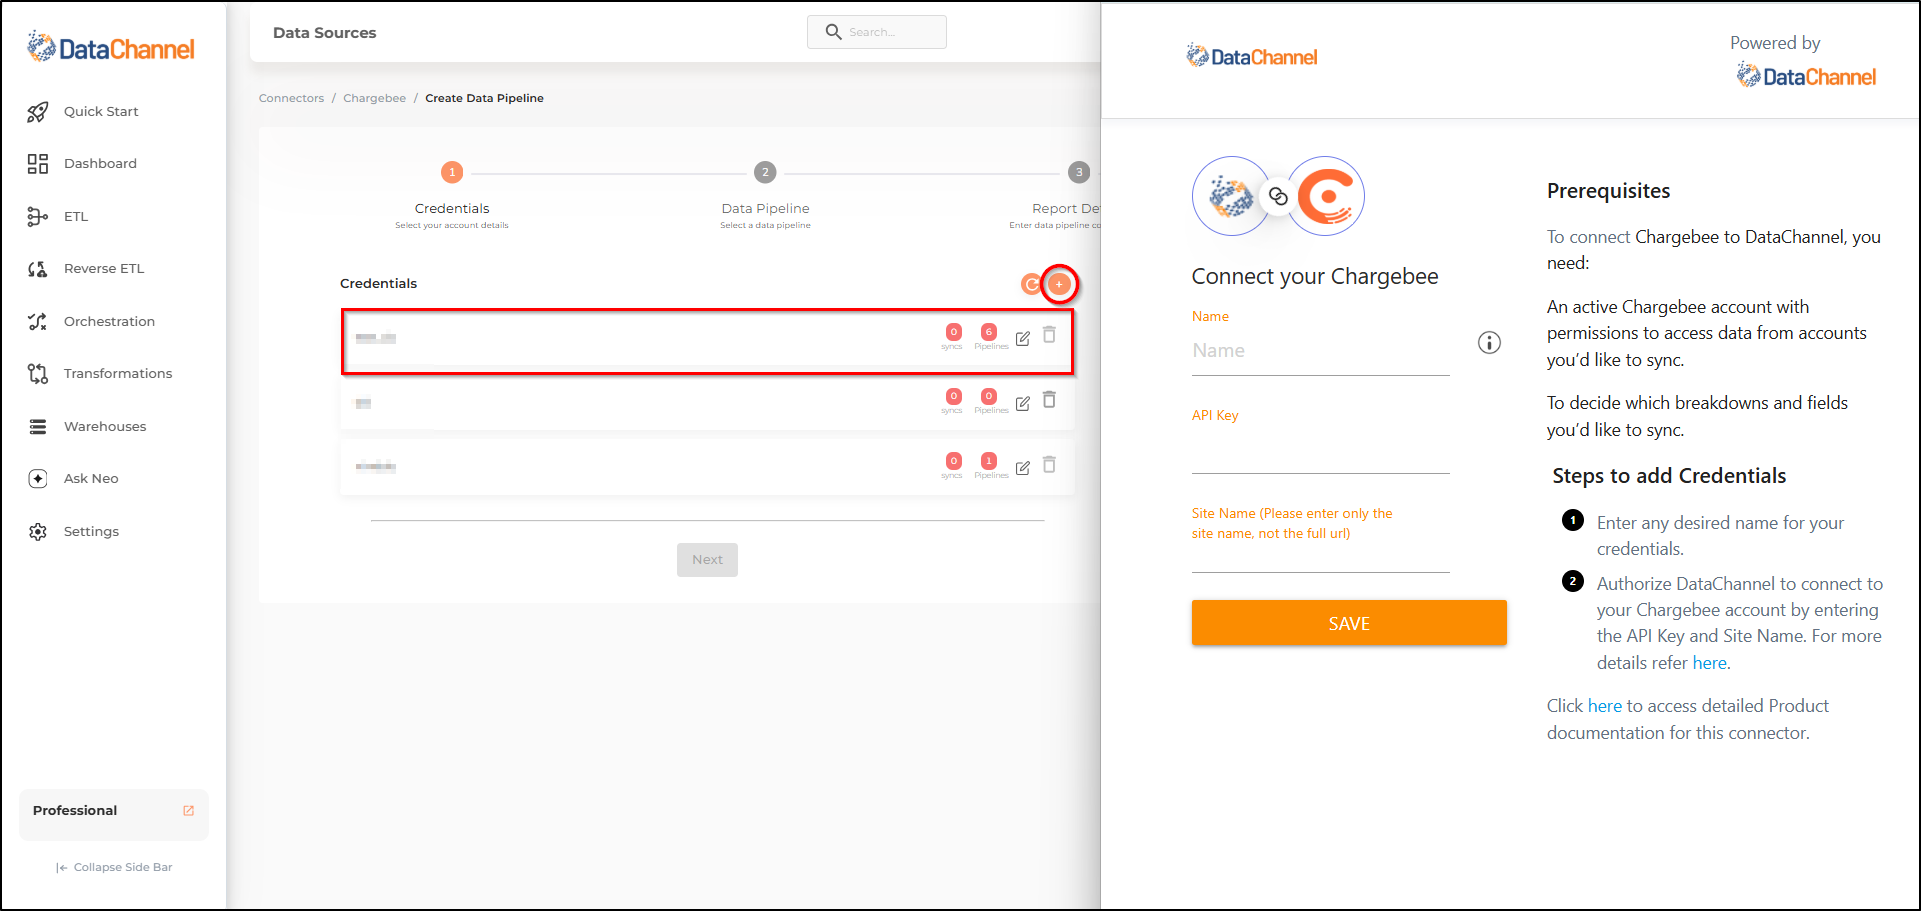1921x911 pixels.
Task: Open the Professional plan external link icon
Action: pos(188,811)
